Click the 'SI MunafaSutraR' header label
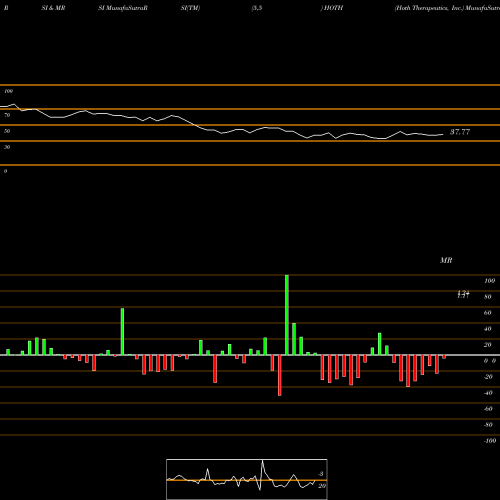Screen dimensions: 500x500 [123, 8]
